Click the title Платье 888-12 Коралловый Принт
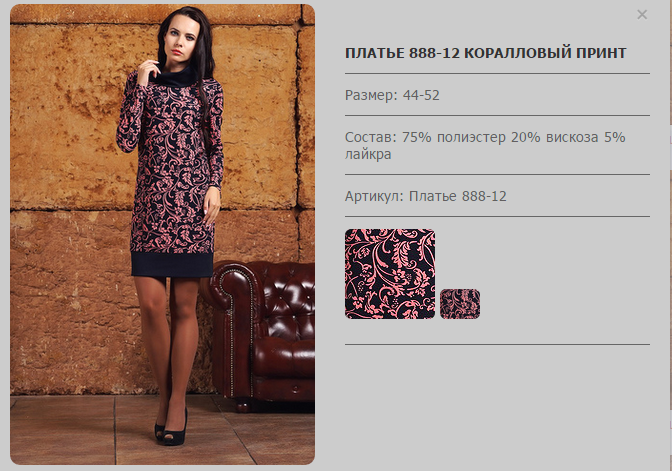 tap(486, 53)
